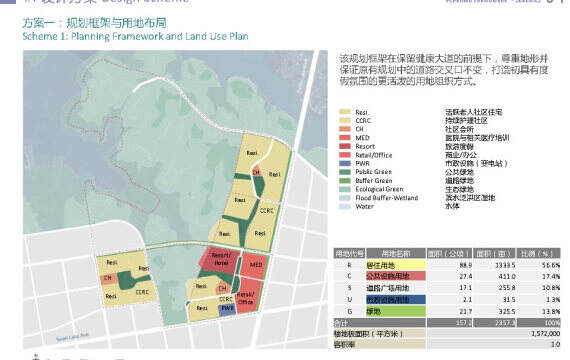Select the MED red swatch in legend
Screen dimensions: 570x360
point(345,137)
